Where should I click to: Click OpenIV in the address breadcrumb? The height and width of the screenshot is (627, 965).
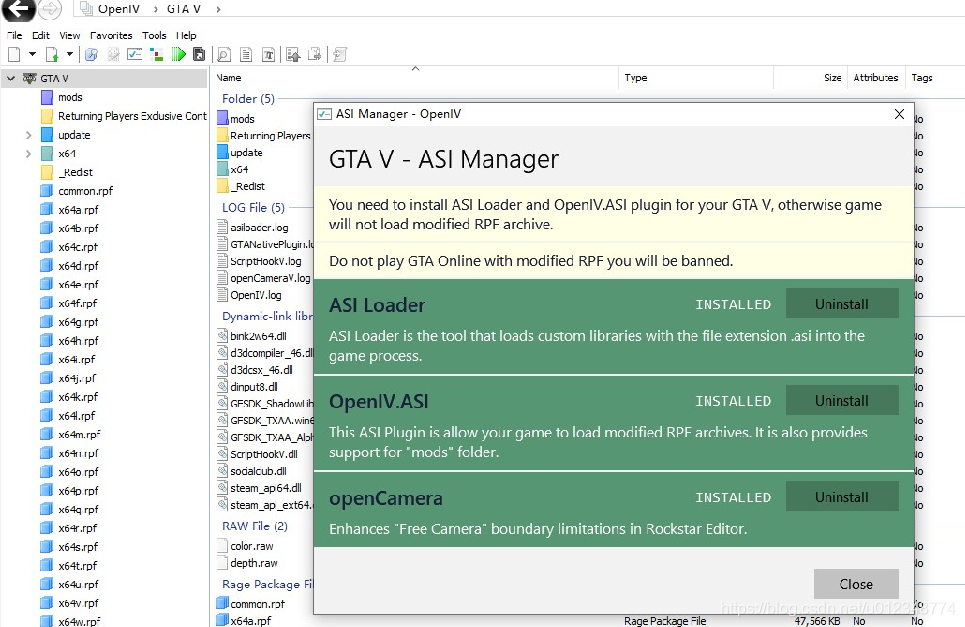coord(118,9)
